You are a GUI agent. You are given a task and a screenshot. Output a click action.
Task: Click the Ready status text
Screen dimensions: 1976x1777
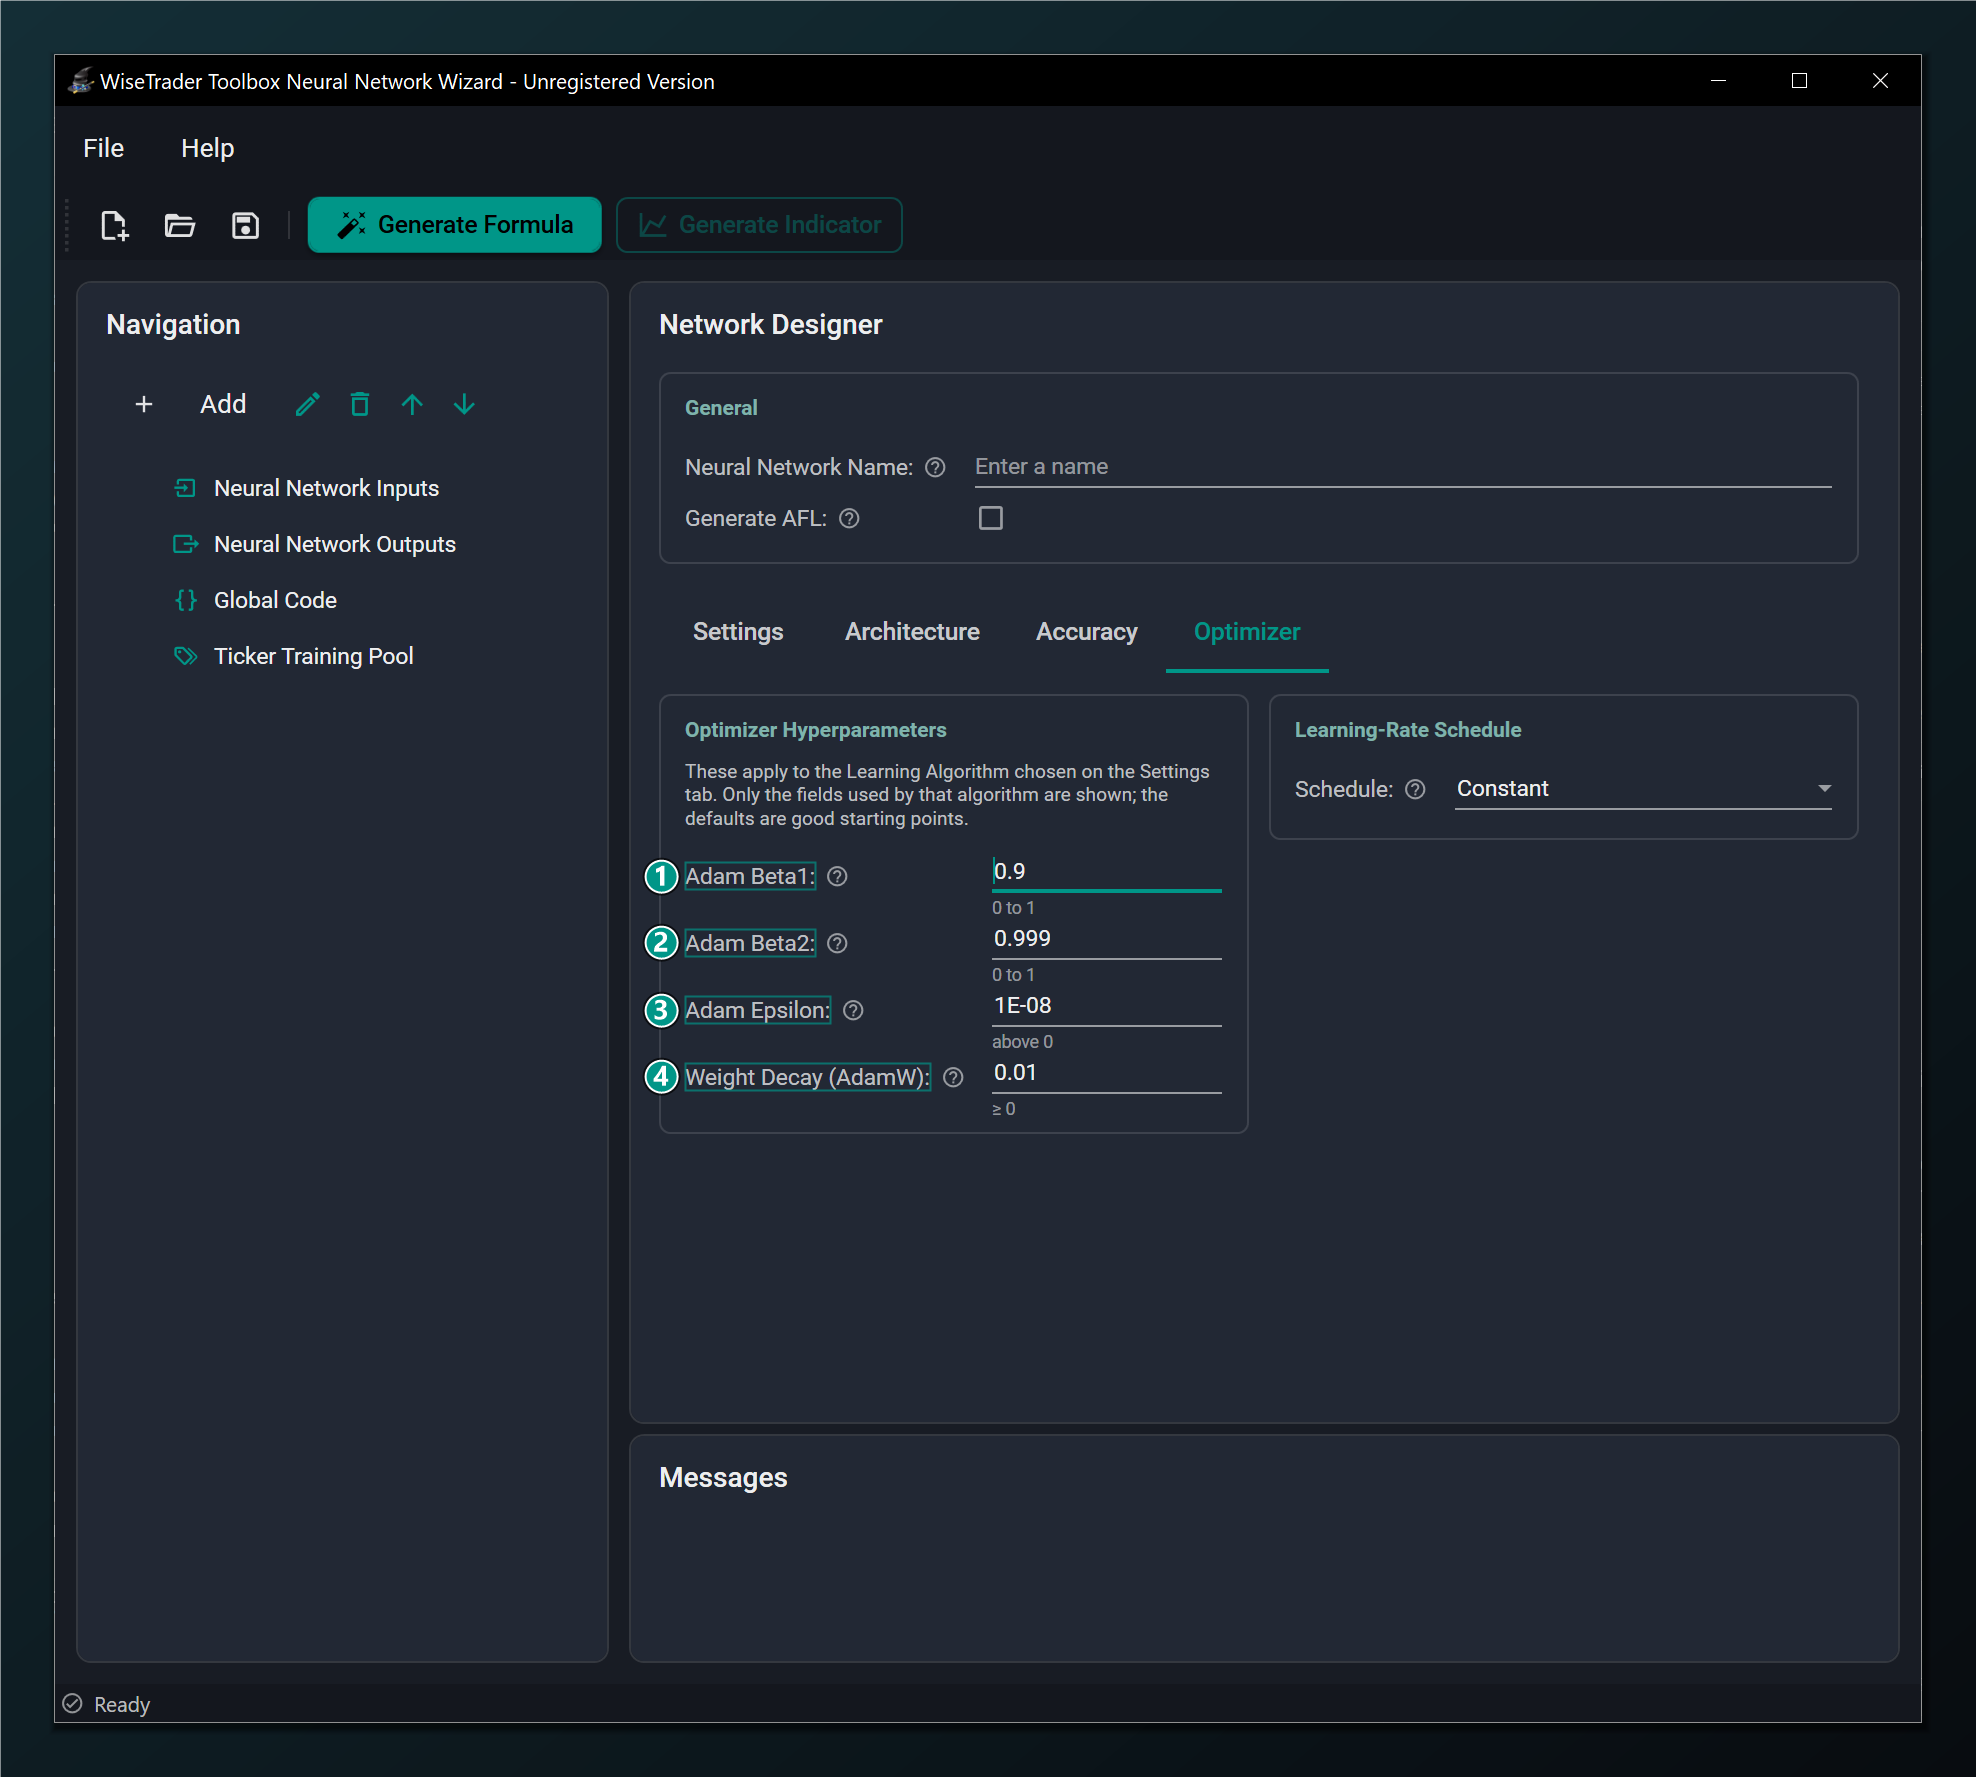(x=122, y=1705)
